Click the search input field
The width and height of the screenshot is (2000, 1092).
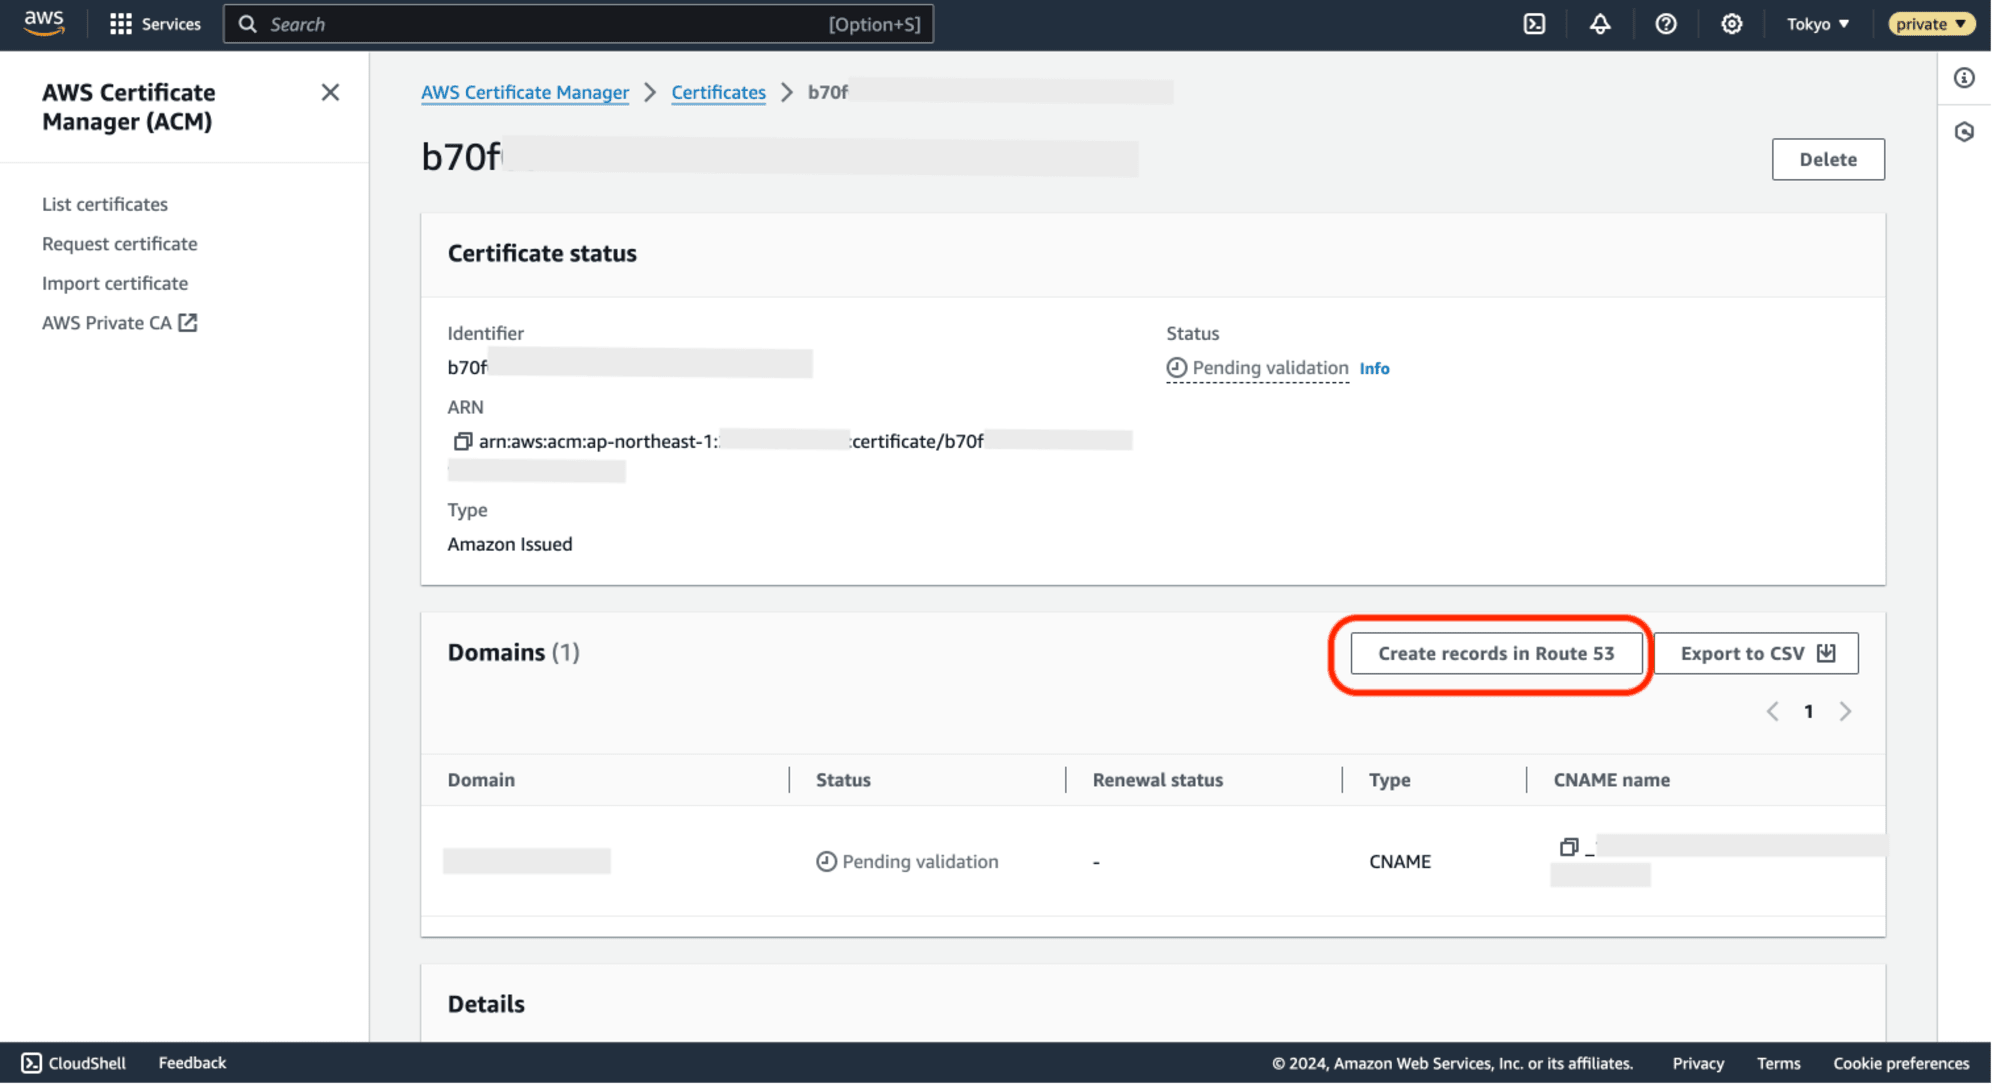tap(578, 24)
